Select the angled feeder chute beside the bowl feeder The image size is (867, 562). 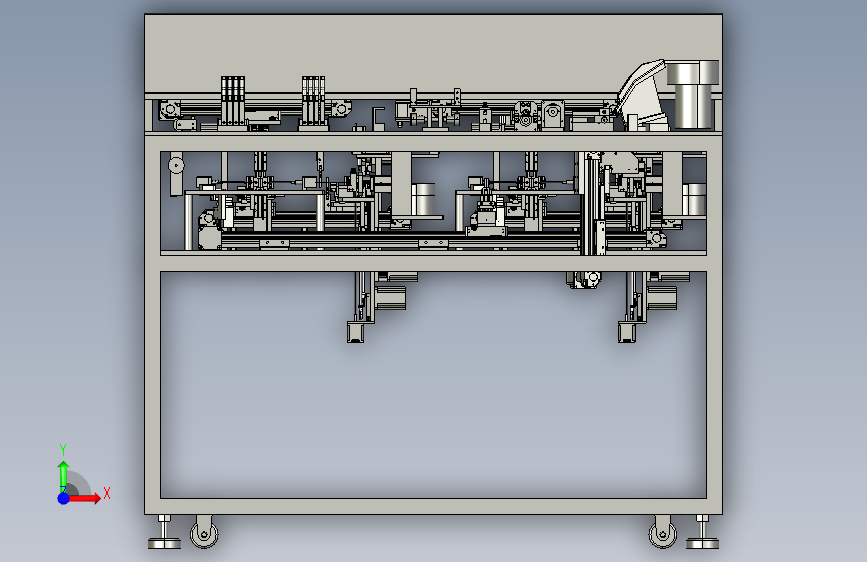click(x=641, y=93)
